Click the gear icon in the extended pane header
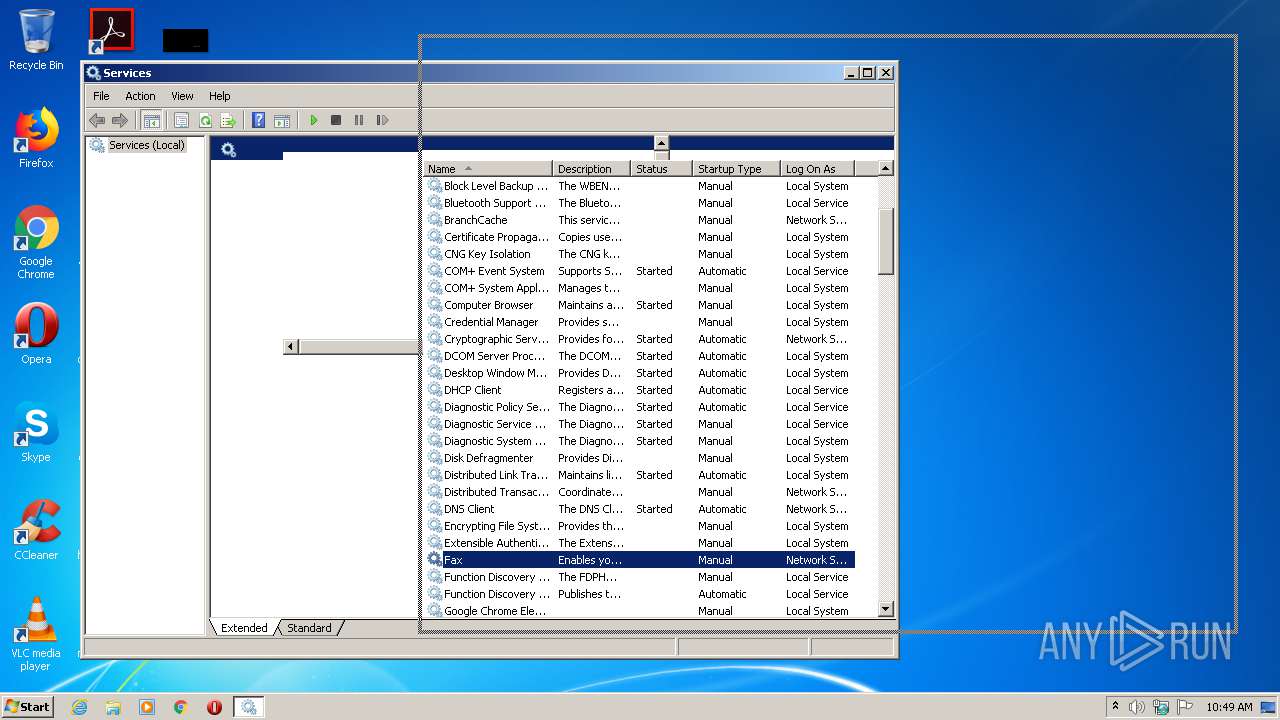 coord(228,150)
